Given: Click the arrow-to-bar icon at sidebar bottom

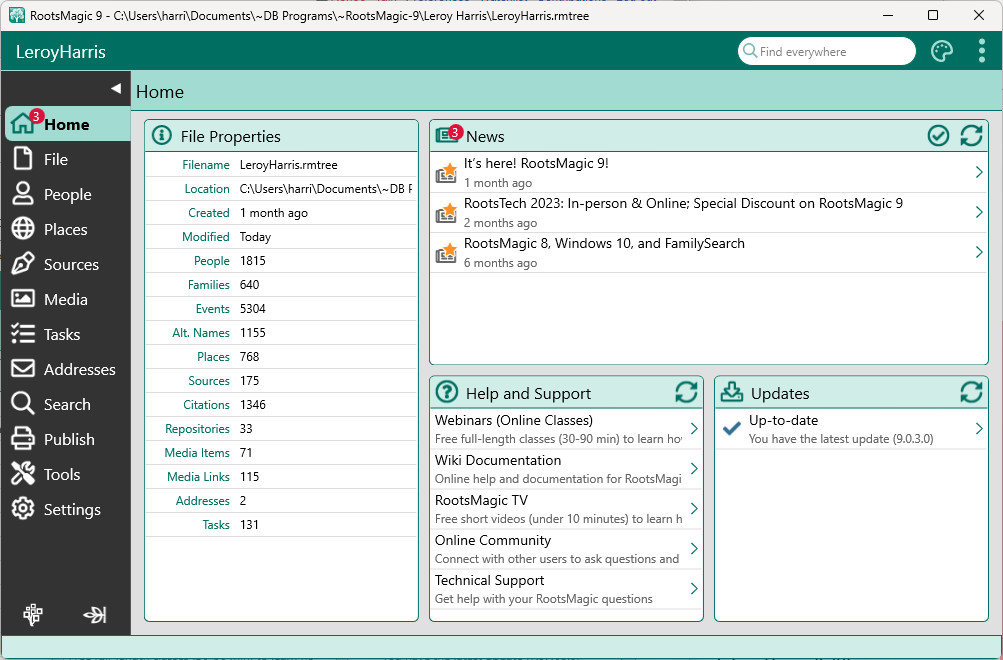Looking at the screenshot, I should coord(95,615).
